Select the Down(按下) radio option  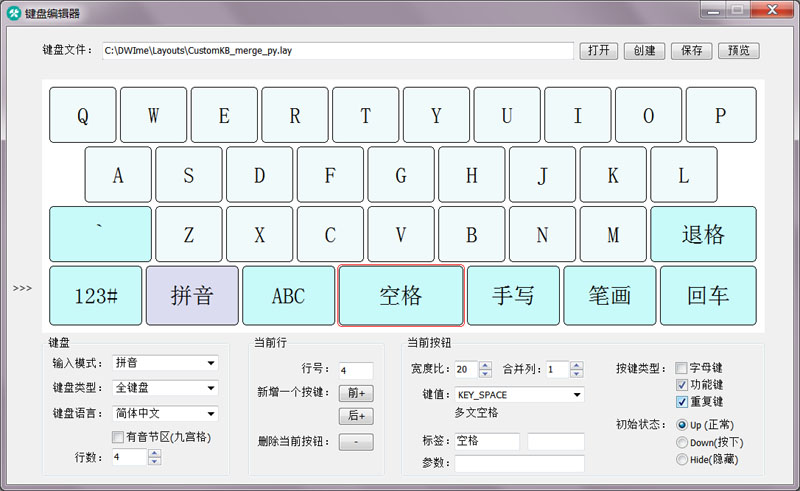point(682,442)
